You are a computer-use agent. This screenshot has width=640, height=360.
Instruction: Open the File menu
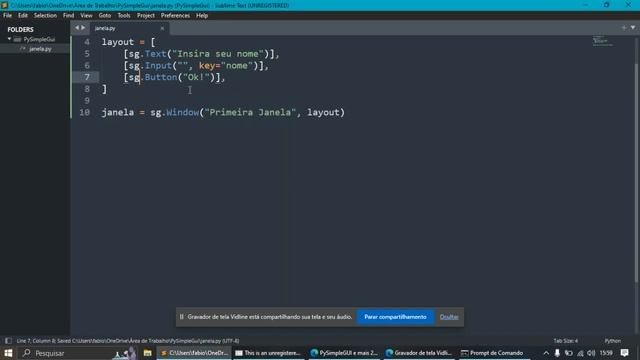(x=7, y=16)
